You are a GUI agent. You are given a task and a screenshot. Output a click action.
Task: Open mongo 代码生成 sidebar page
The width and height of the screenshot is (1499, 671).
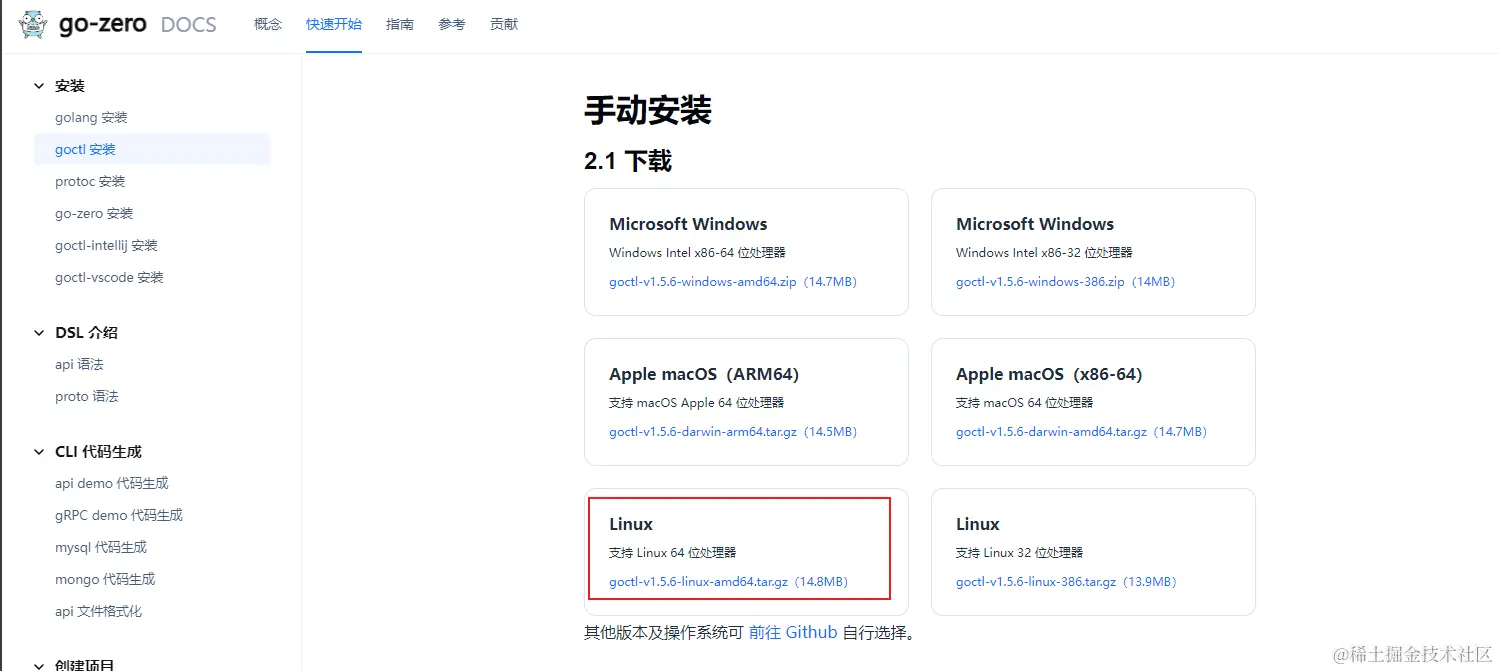coord(105,579)
